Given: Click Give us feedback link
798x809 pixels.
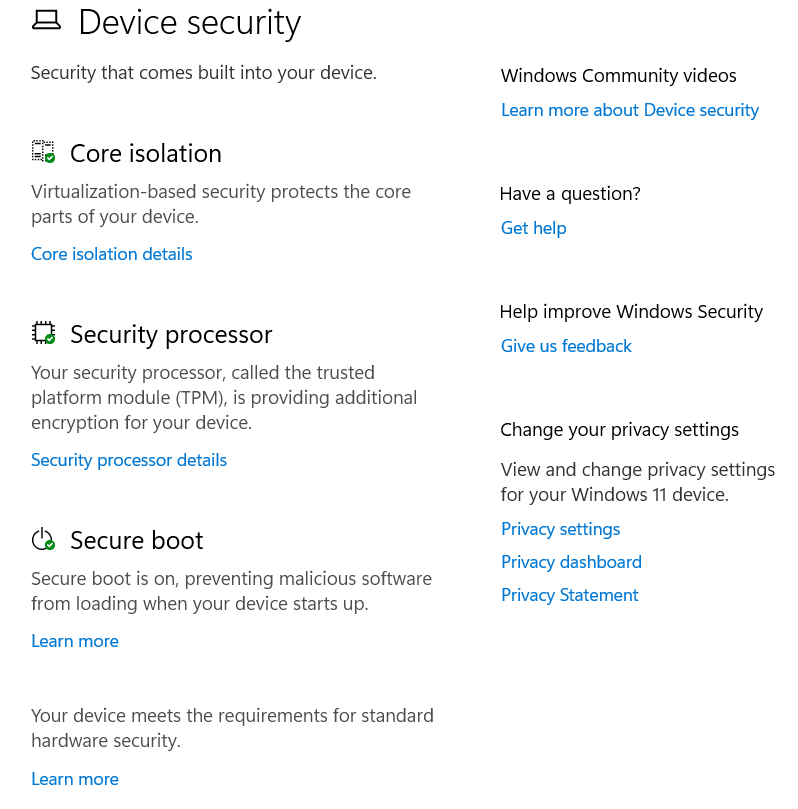Looking at the screenshot, I should [x=566, y=346].
